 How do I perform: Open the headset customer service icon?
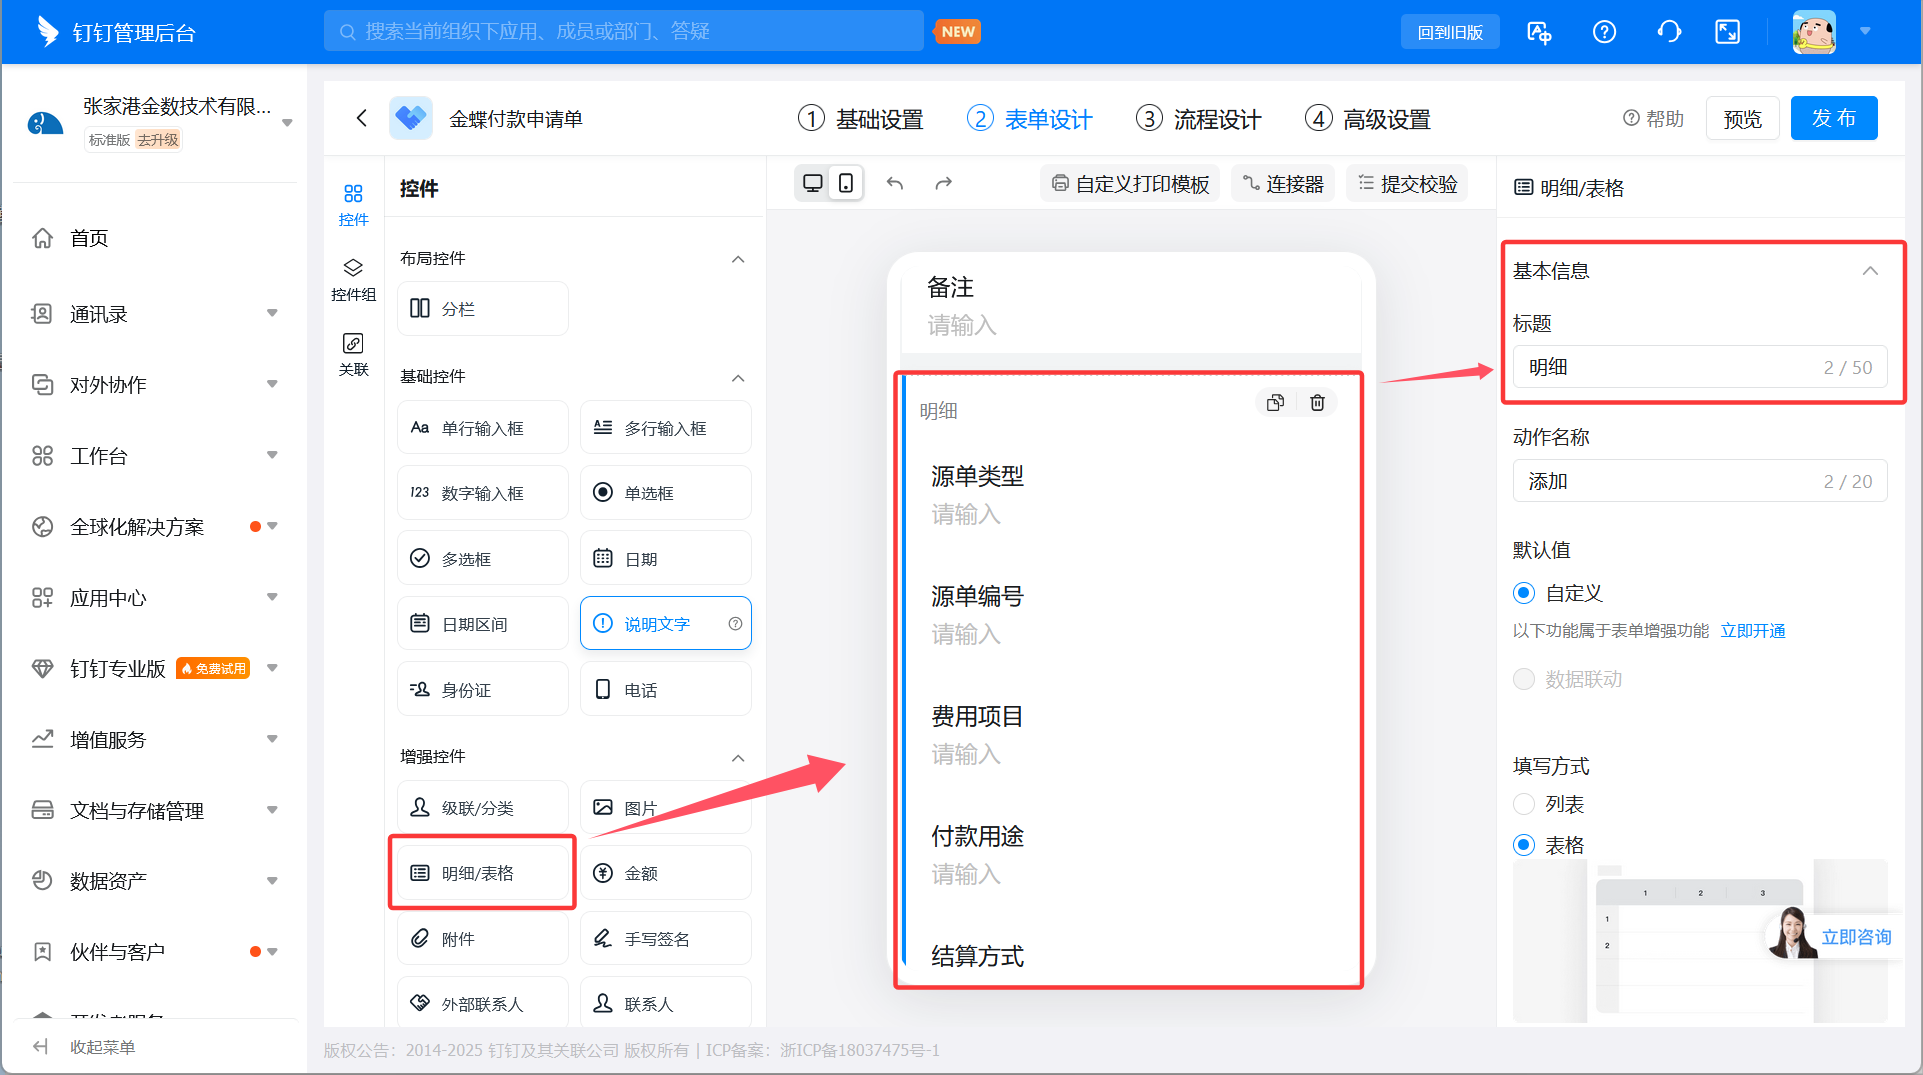[1668, 31]
